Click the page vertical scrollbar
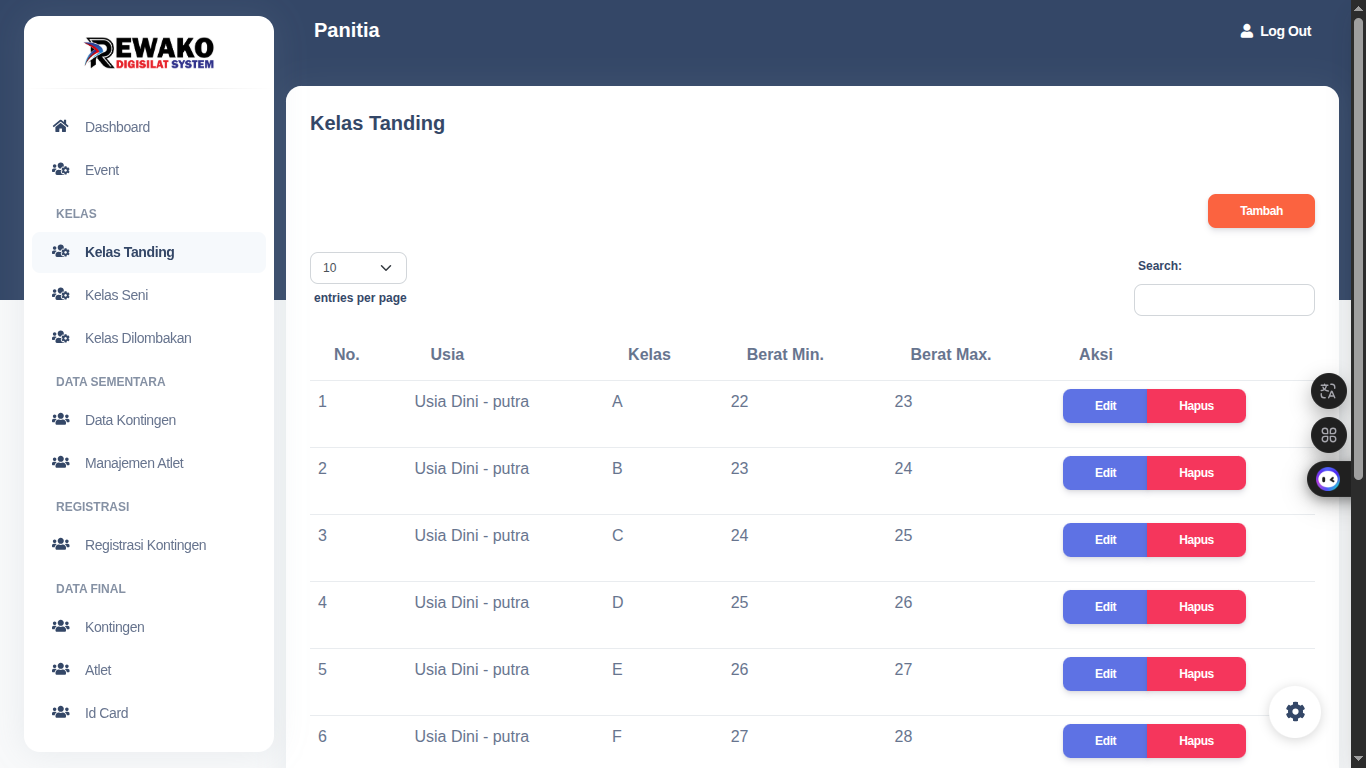The width and height of the screenshot is (1366, 768). [1358, 300]
